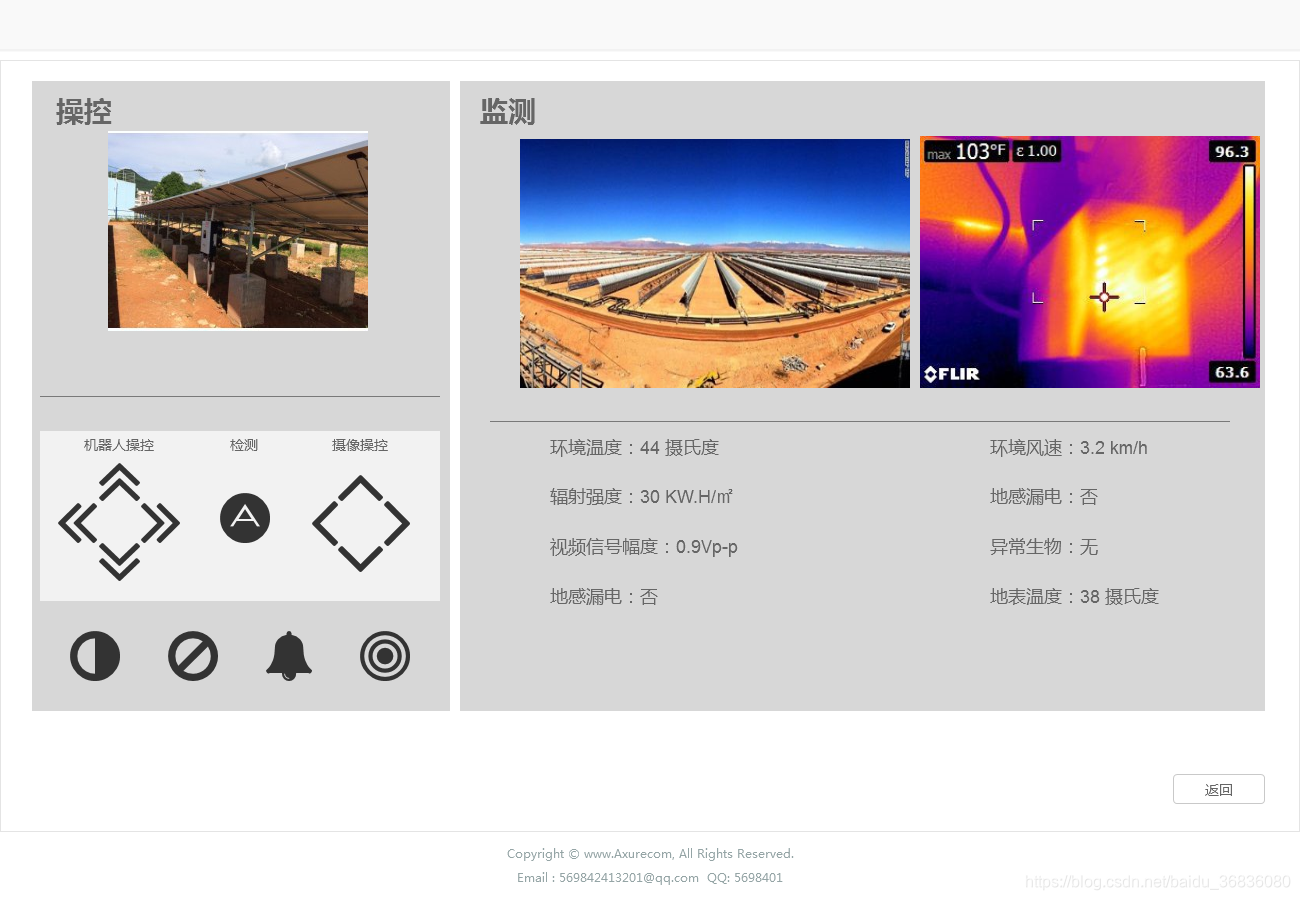Click the 63.6 lower scale value
Screen dimensions: 1300x900
[x=1231, y=372]
